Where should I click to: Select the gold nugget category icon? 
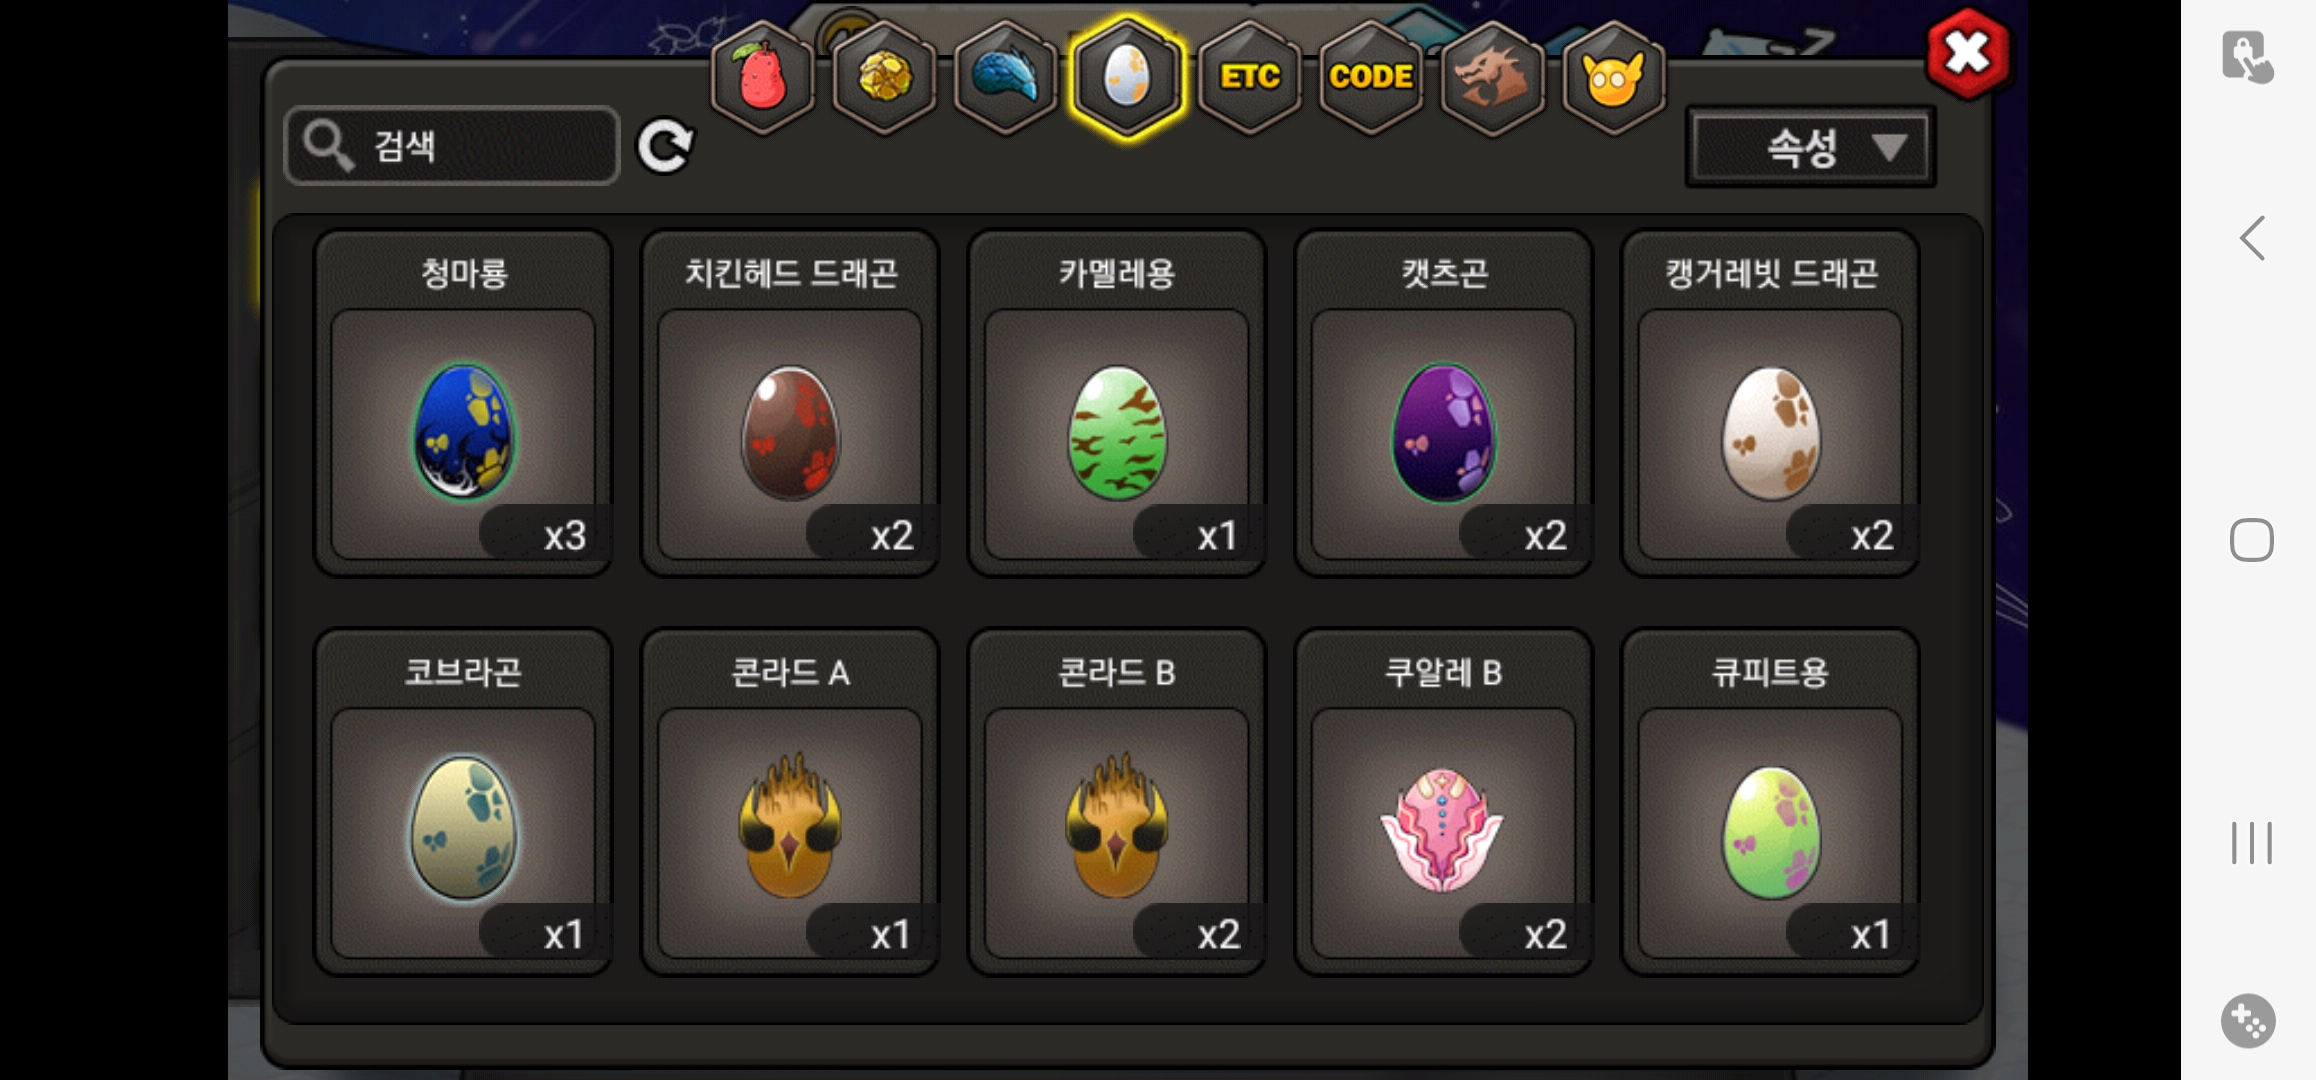(884, 77)
